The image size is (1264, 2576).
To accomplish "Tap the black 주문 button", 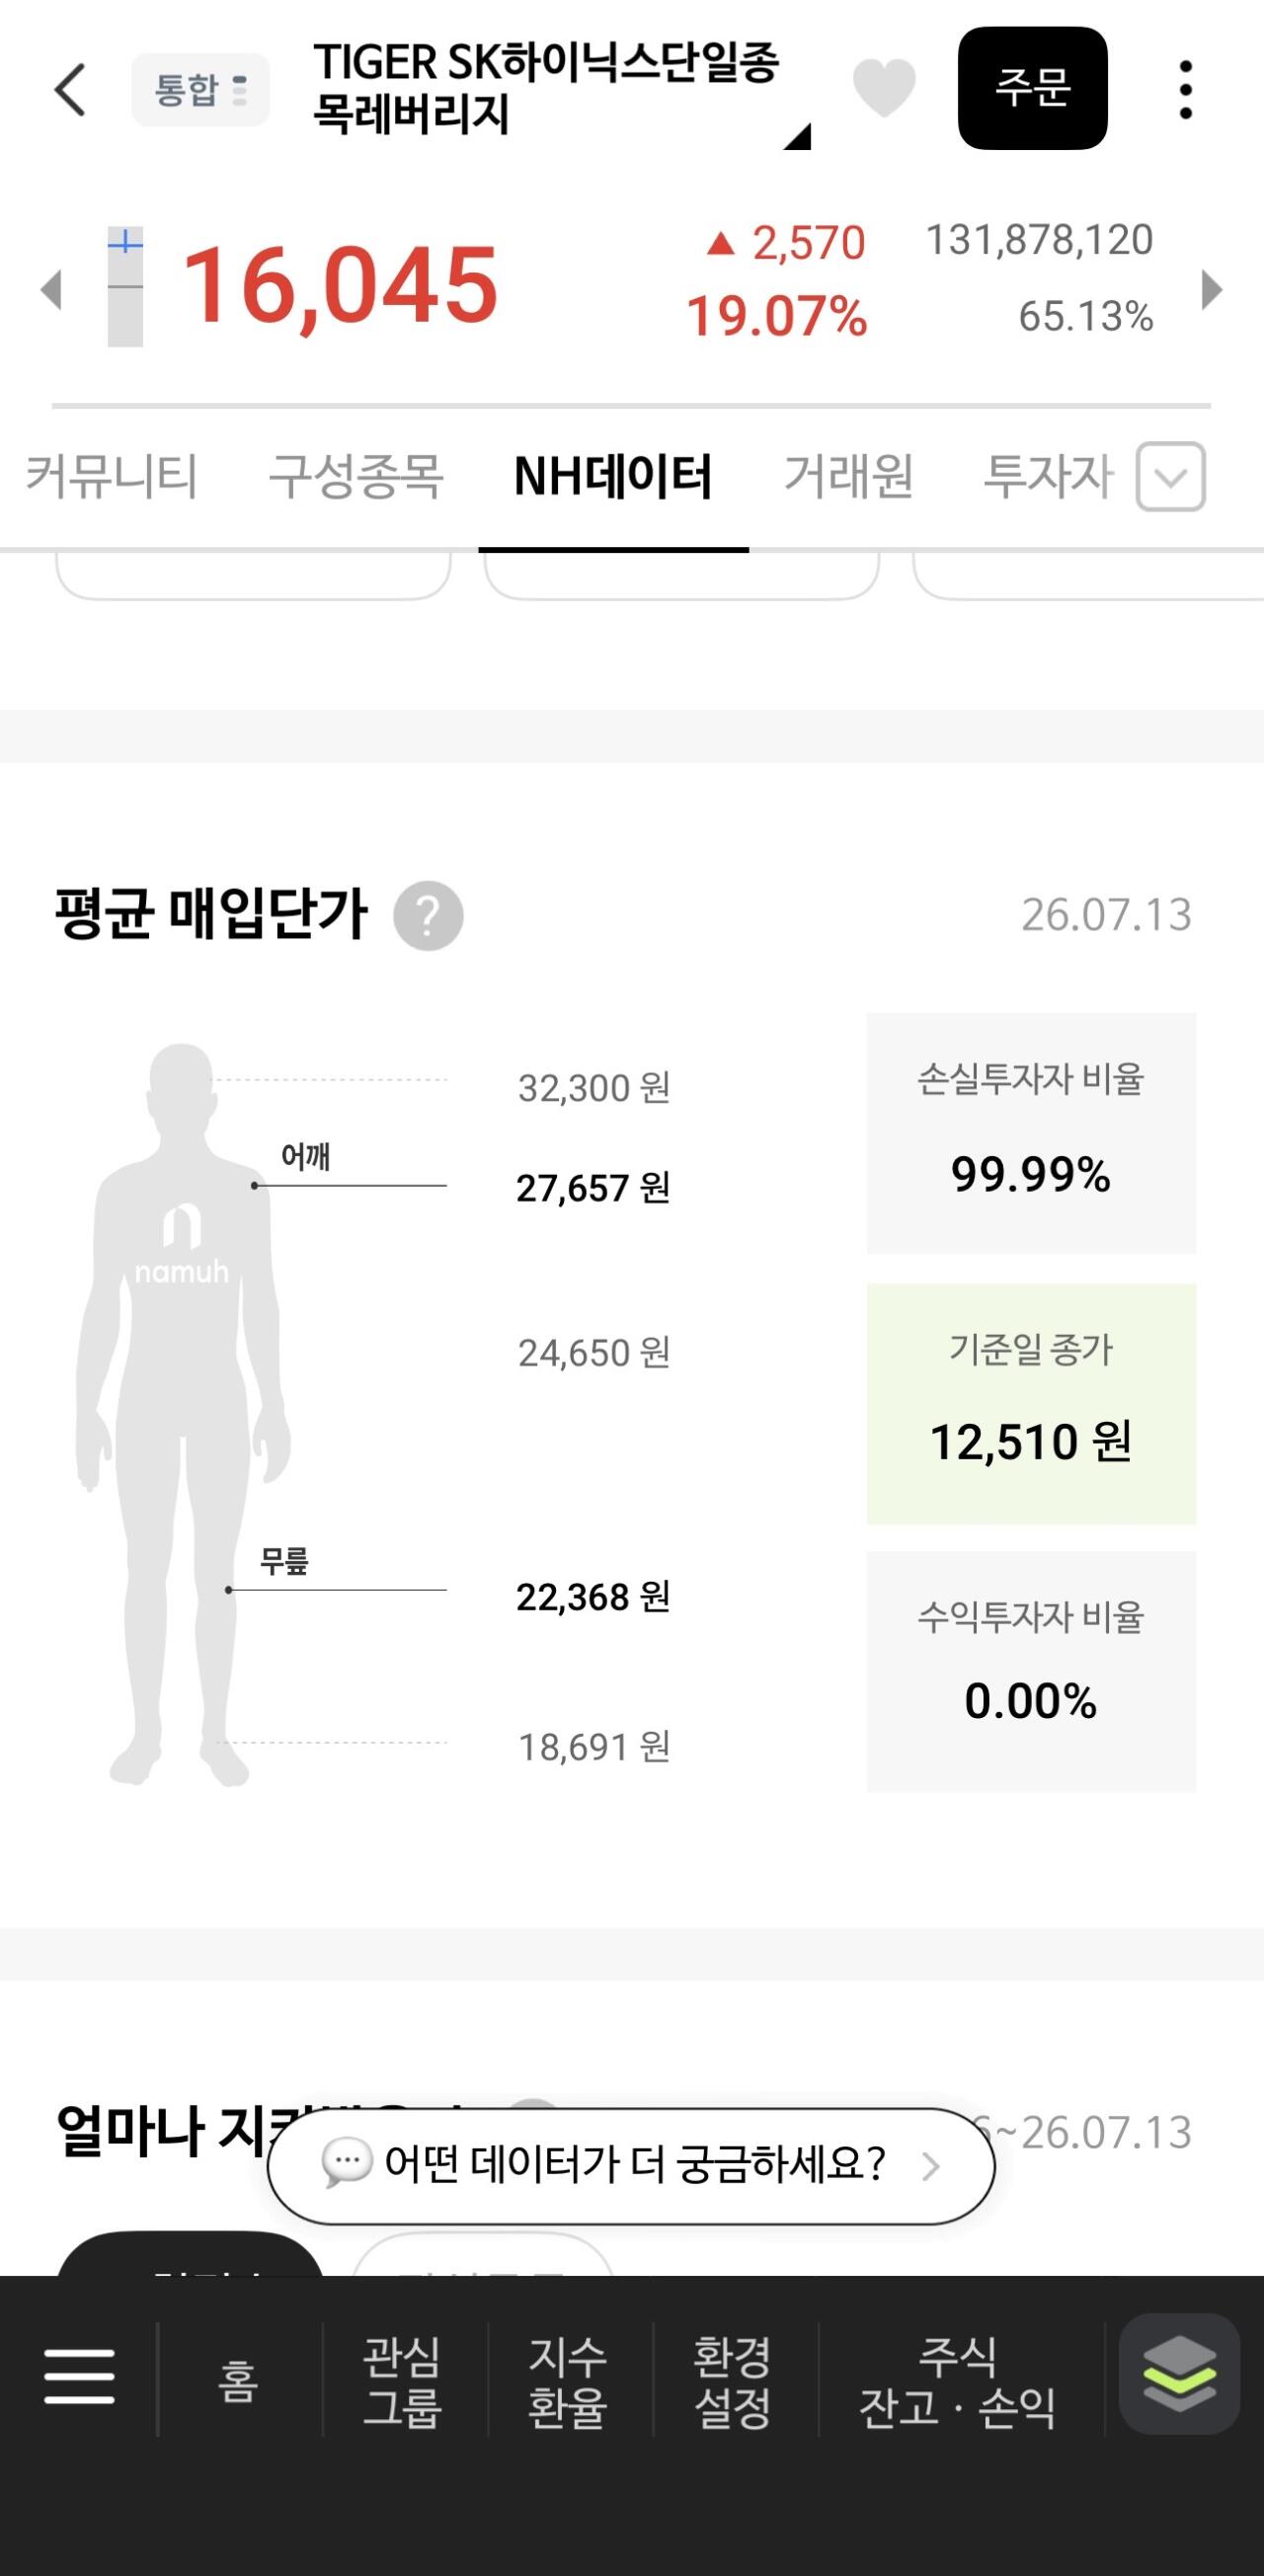I will coord(1033,88).
